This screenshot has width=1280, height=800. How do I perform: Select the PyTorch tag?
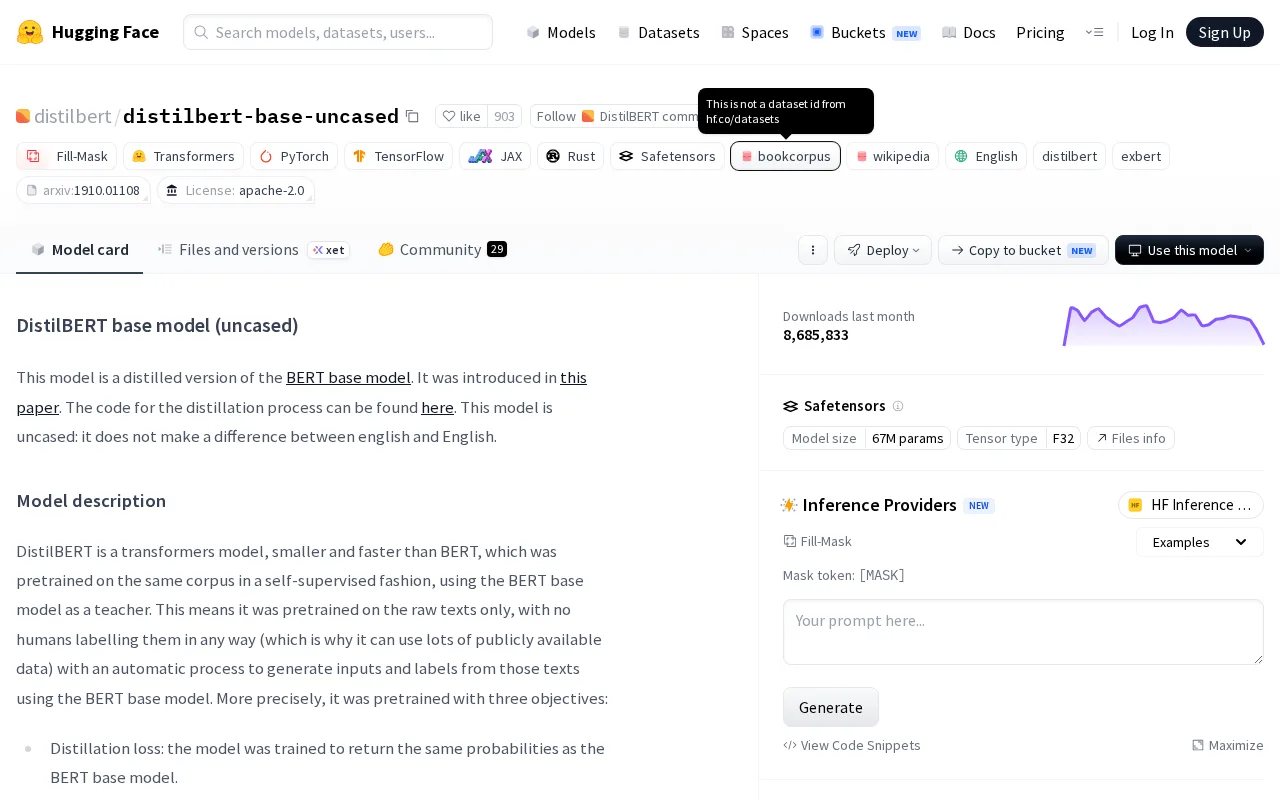point(294,156)
